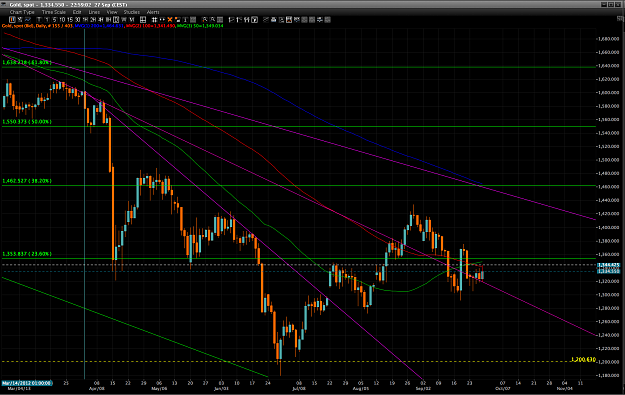Select the bar chart type icon

[20, 20]
